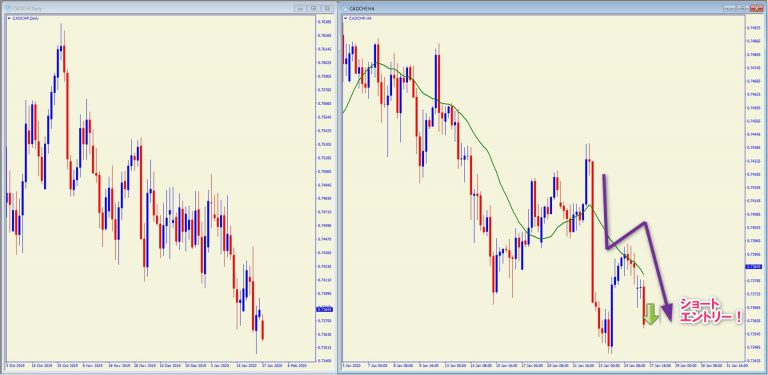Click the CADCHF Daily window title icon

(8, 8)
